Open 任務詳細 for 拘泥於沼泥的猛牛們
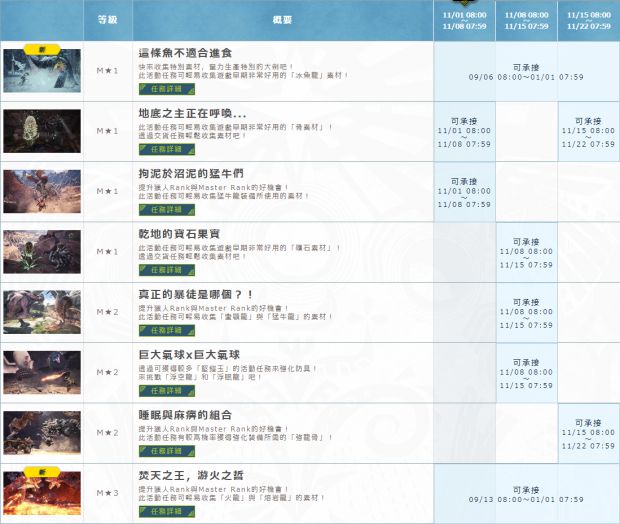Image resolution: width=620 pixels, height=524 pixels. coord(166,210)
